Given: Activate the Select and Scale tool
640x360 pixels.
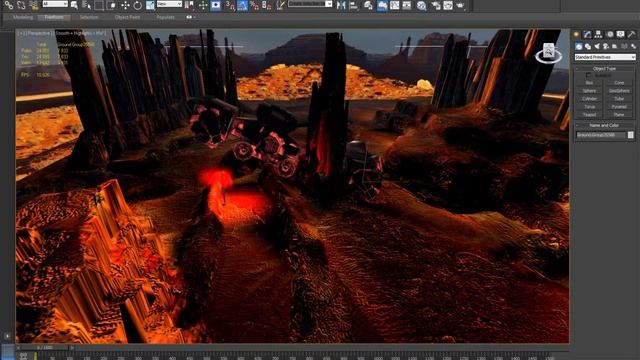Looking at the screenshot, I should pyautogui.click(x=150, y=5).
